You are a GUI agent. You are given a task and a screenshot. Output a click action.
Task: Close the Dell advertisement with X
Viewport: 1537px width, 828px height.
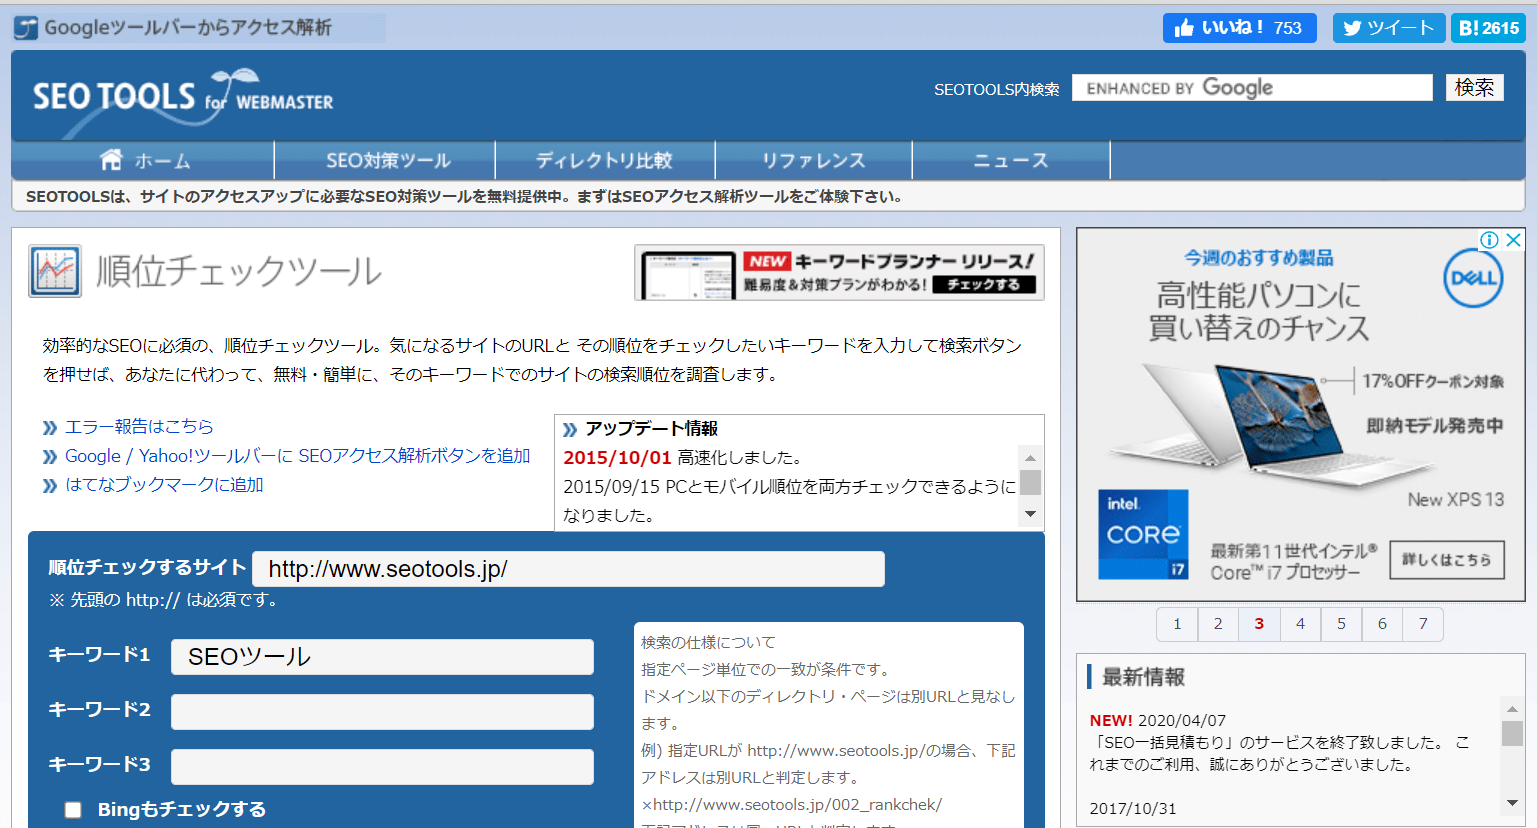click(x=1514, y=240)
